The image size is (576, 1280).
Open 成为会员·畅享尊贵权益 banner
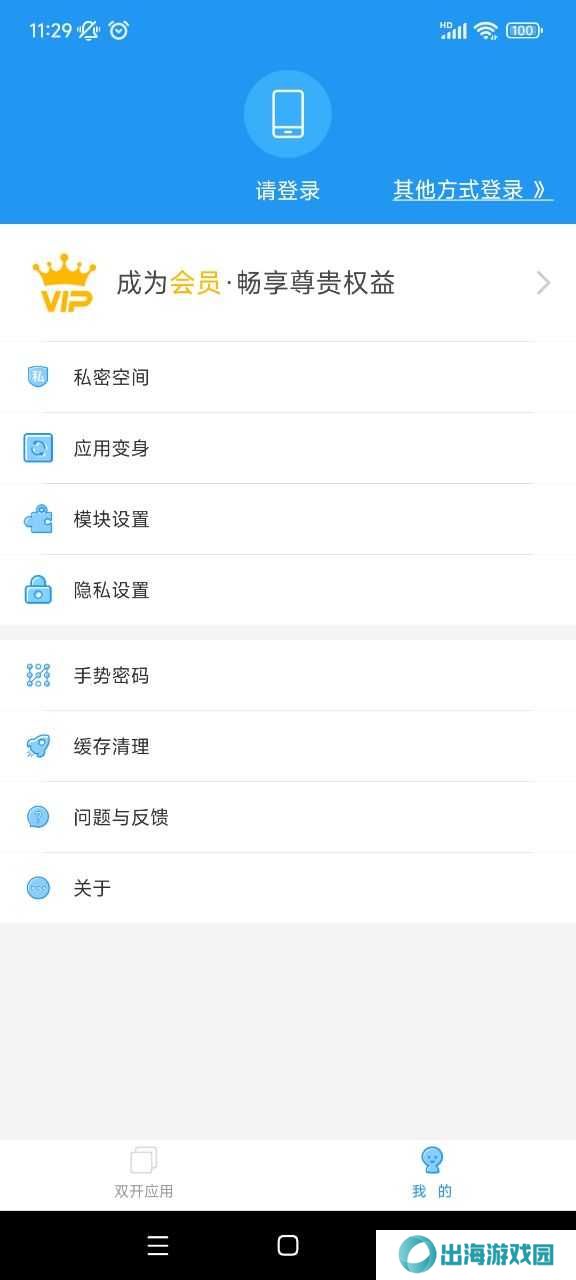[x=288, y=283]
